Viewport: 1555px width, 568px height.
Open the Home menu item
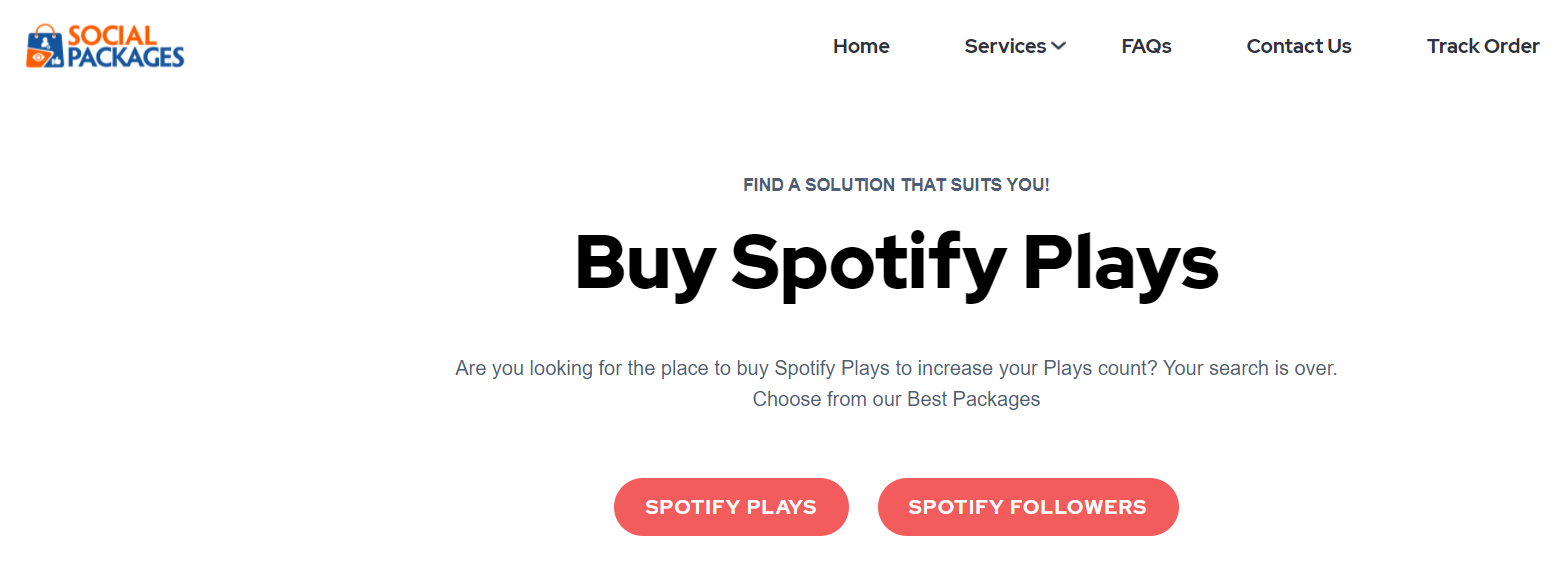[x=861, y=46]
